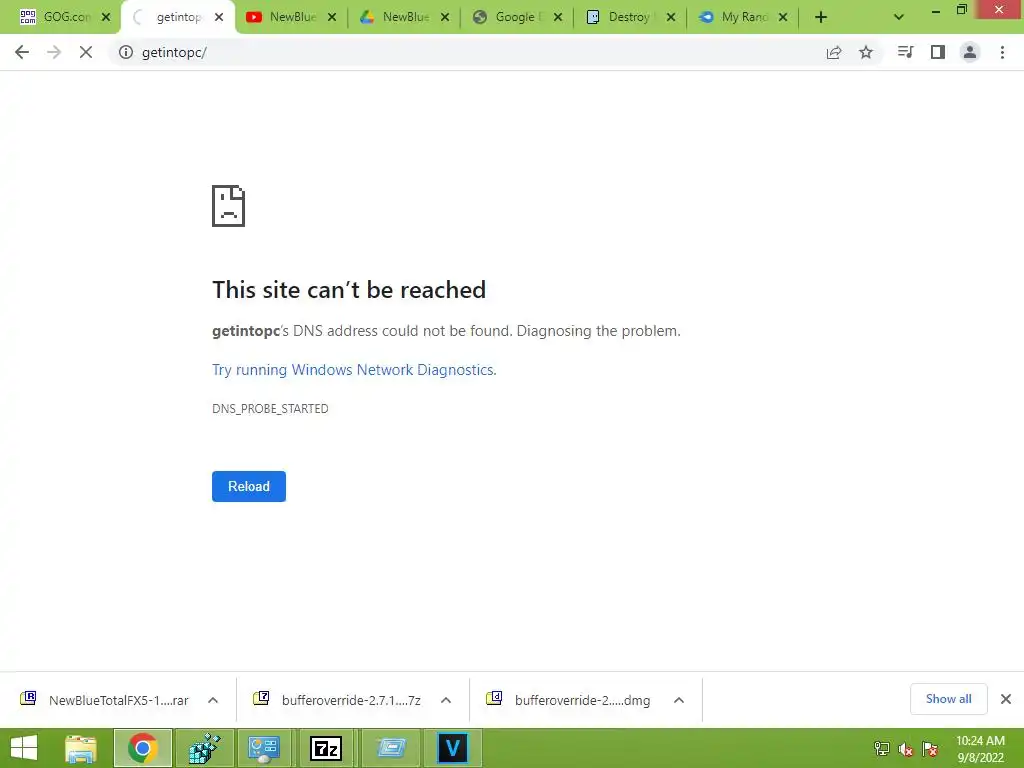
Task: Switch to the Google tab with globe icon
Action: pyautogui.click(x=517, y=17)
